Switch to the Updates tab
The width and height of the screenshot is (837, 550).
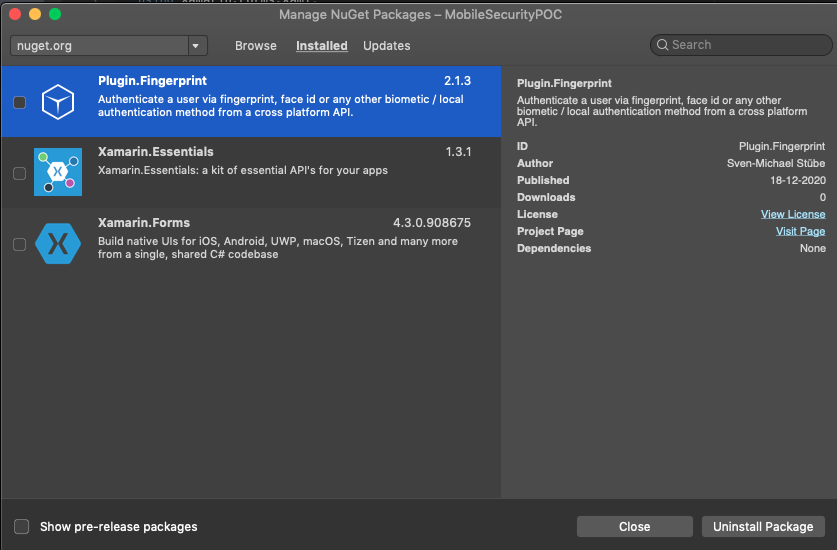click(x=387, y=46)
